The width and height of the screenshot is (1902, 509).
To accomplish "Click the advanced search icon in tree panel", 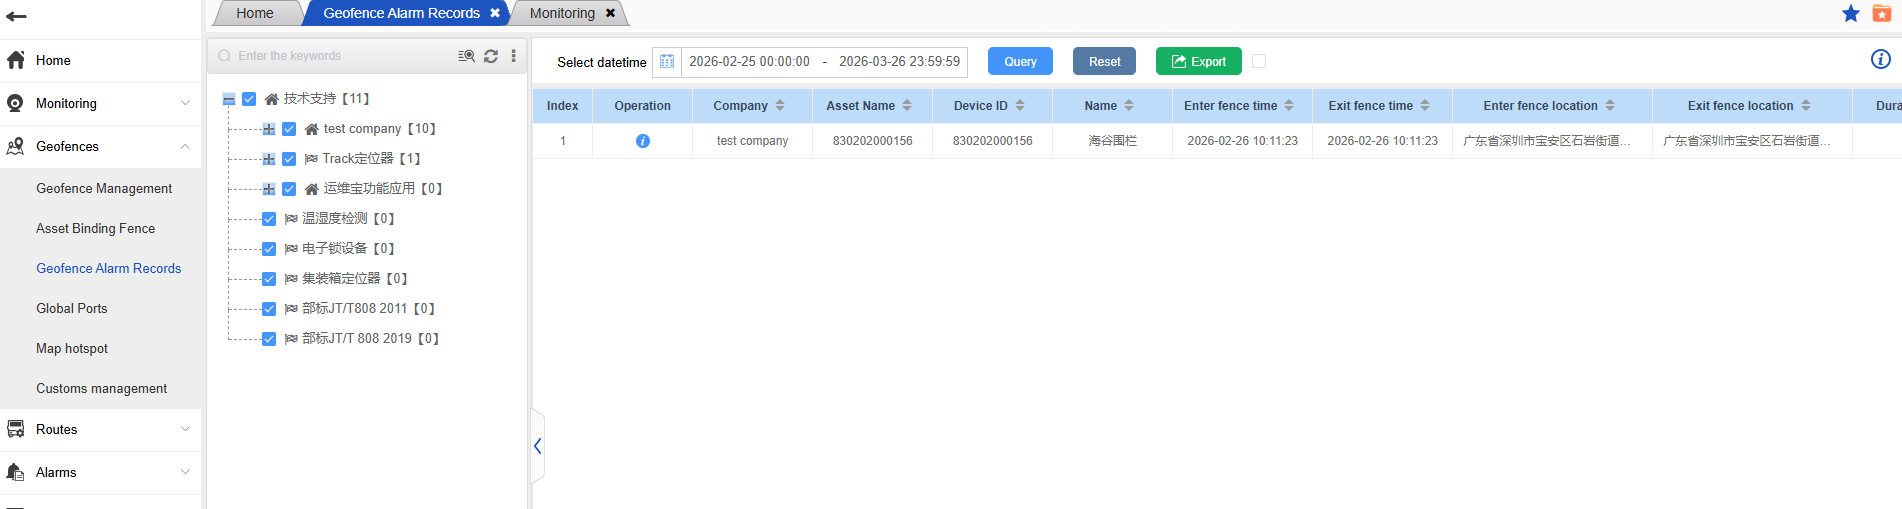I will (466, 56).
